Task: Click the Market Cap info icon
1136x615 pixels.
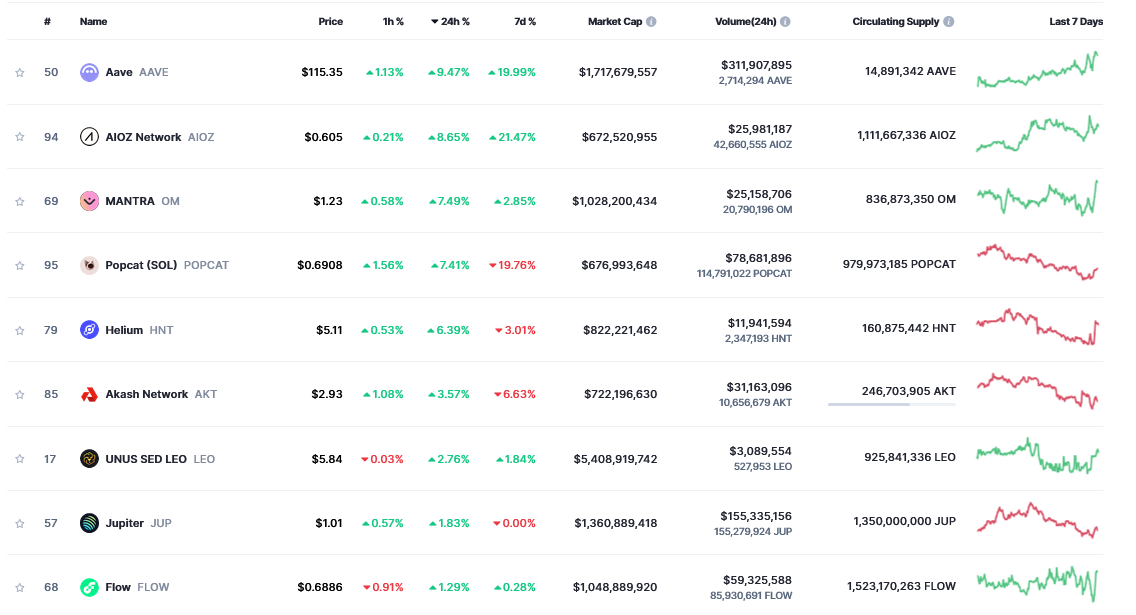Action: tap(651, 22)
